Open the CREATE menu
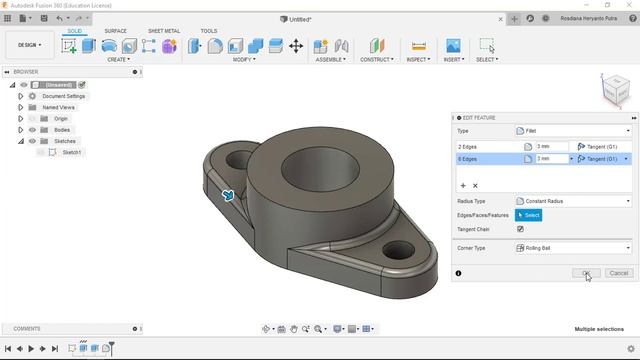 (x=118, y=60)
